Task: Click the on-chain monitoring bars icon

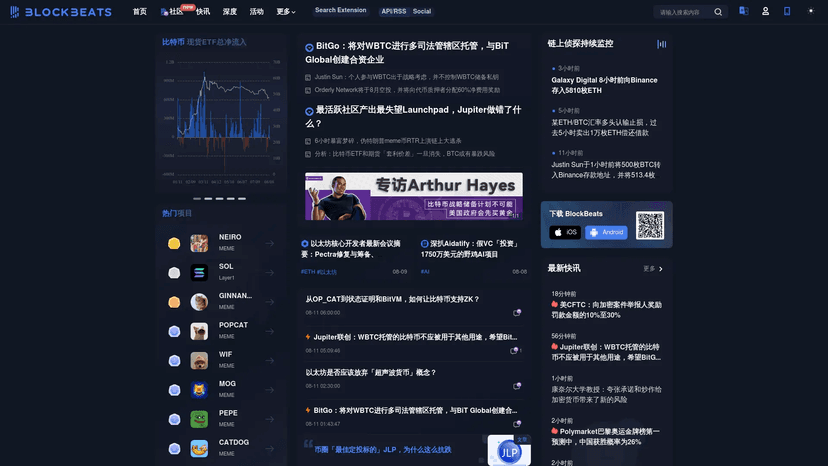Action: [x=661, y=44]
